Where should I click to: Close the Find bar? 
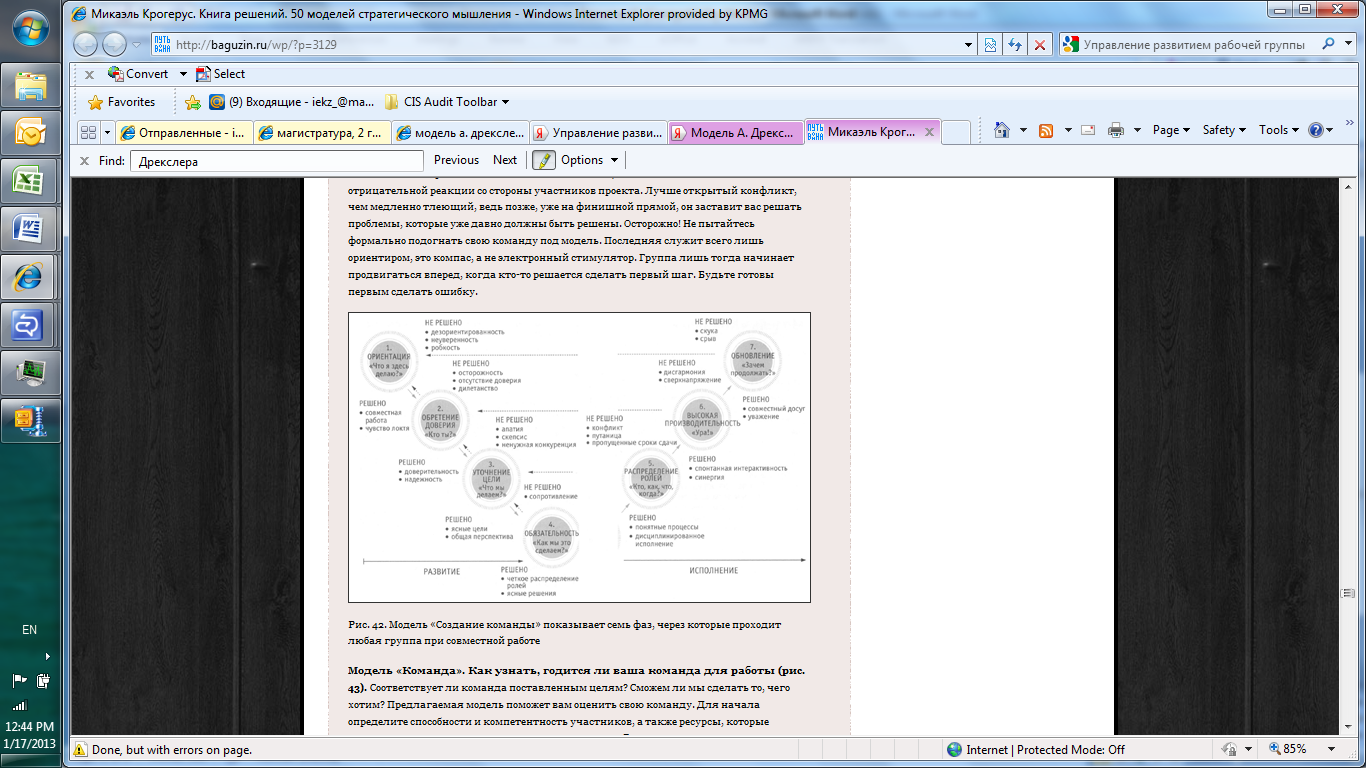pos(85,160)
